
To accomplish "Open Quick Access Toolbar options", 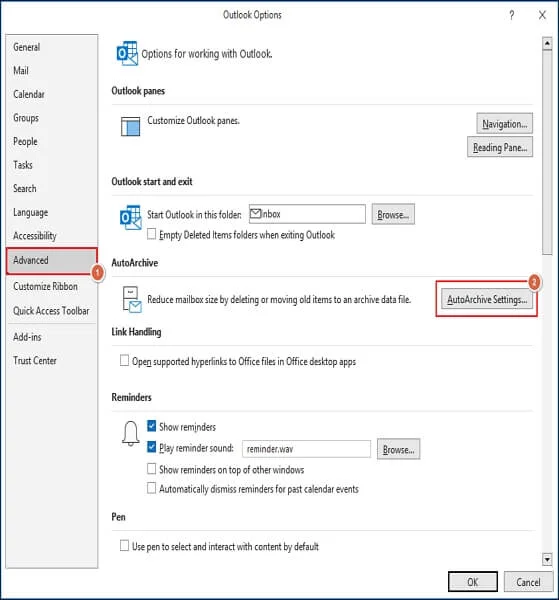I will (52, 311).
